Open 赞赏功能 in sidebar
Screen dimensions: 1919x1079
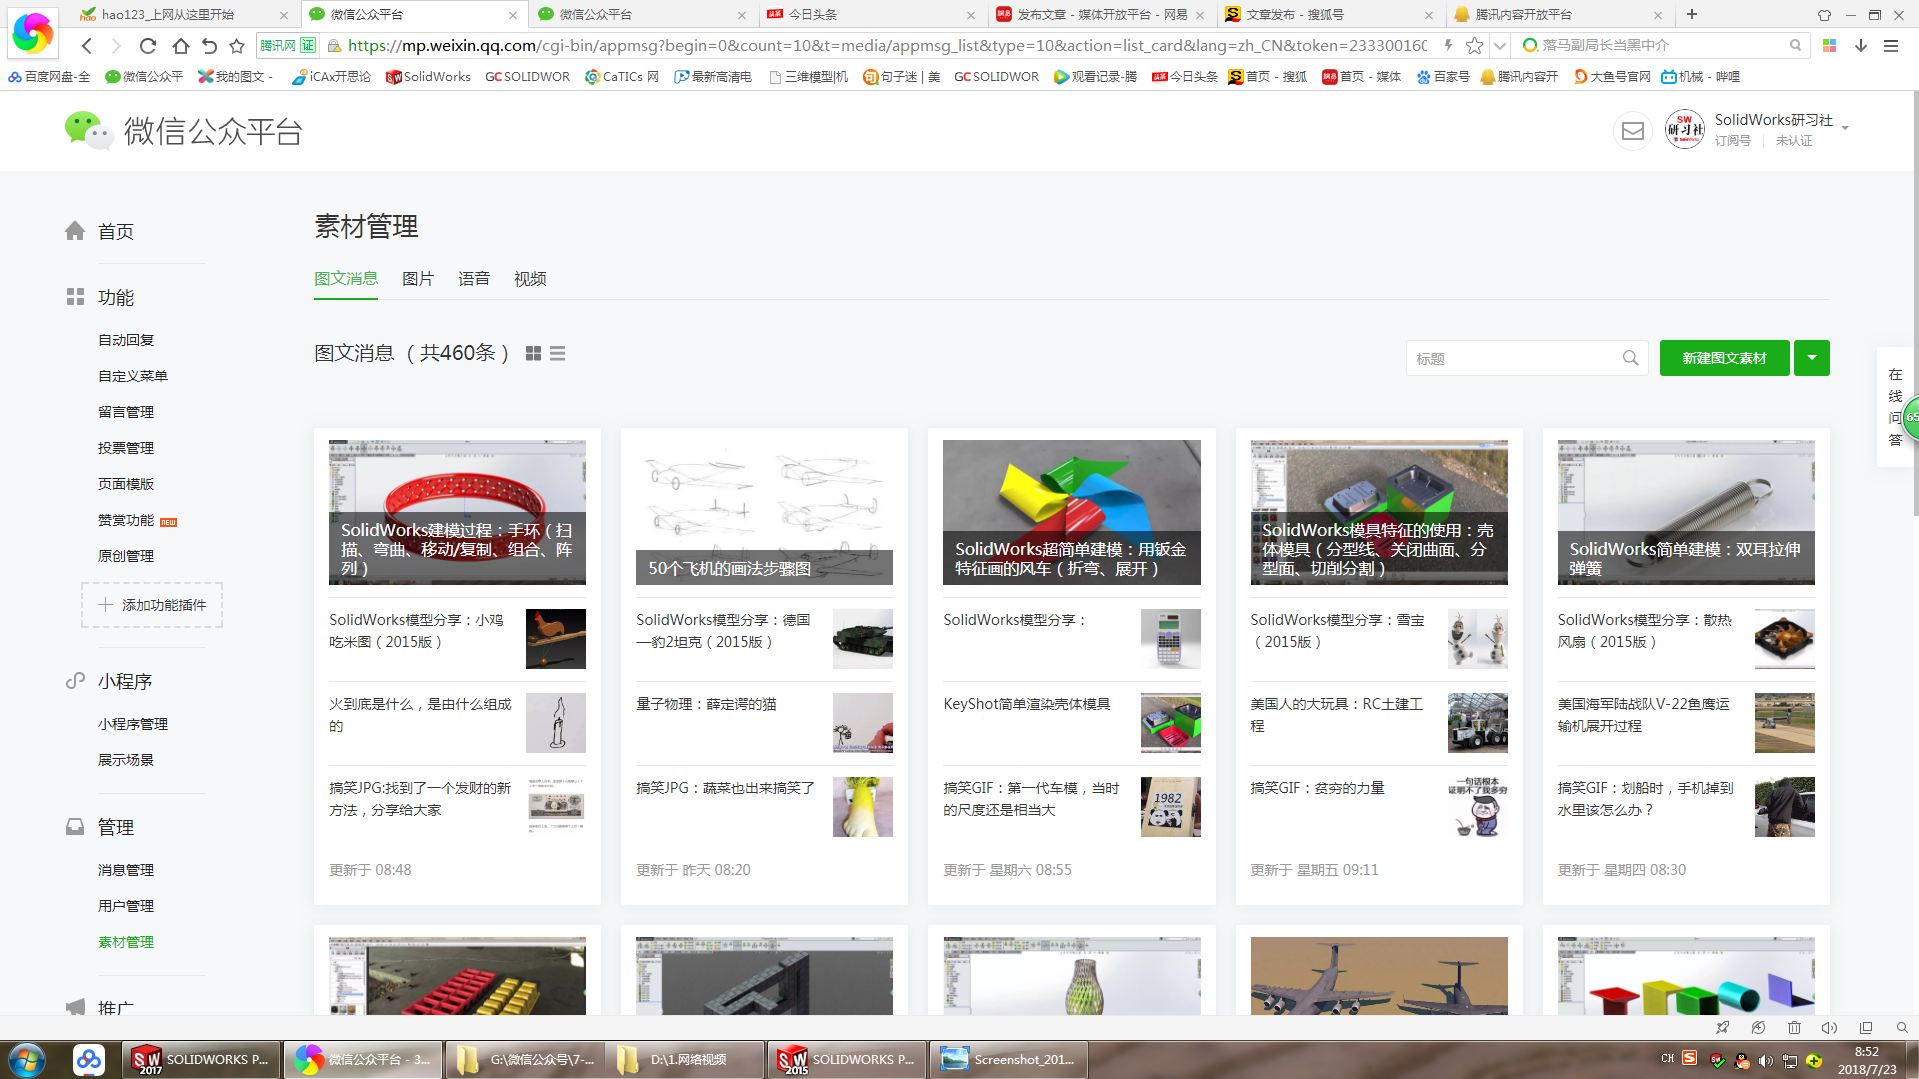(x=126, y=520)
